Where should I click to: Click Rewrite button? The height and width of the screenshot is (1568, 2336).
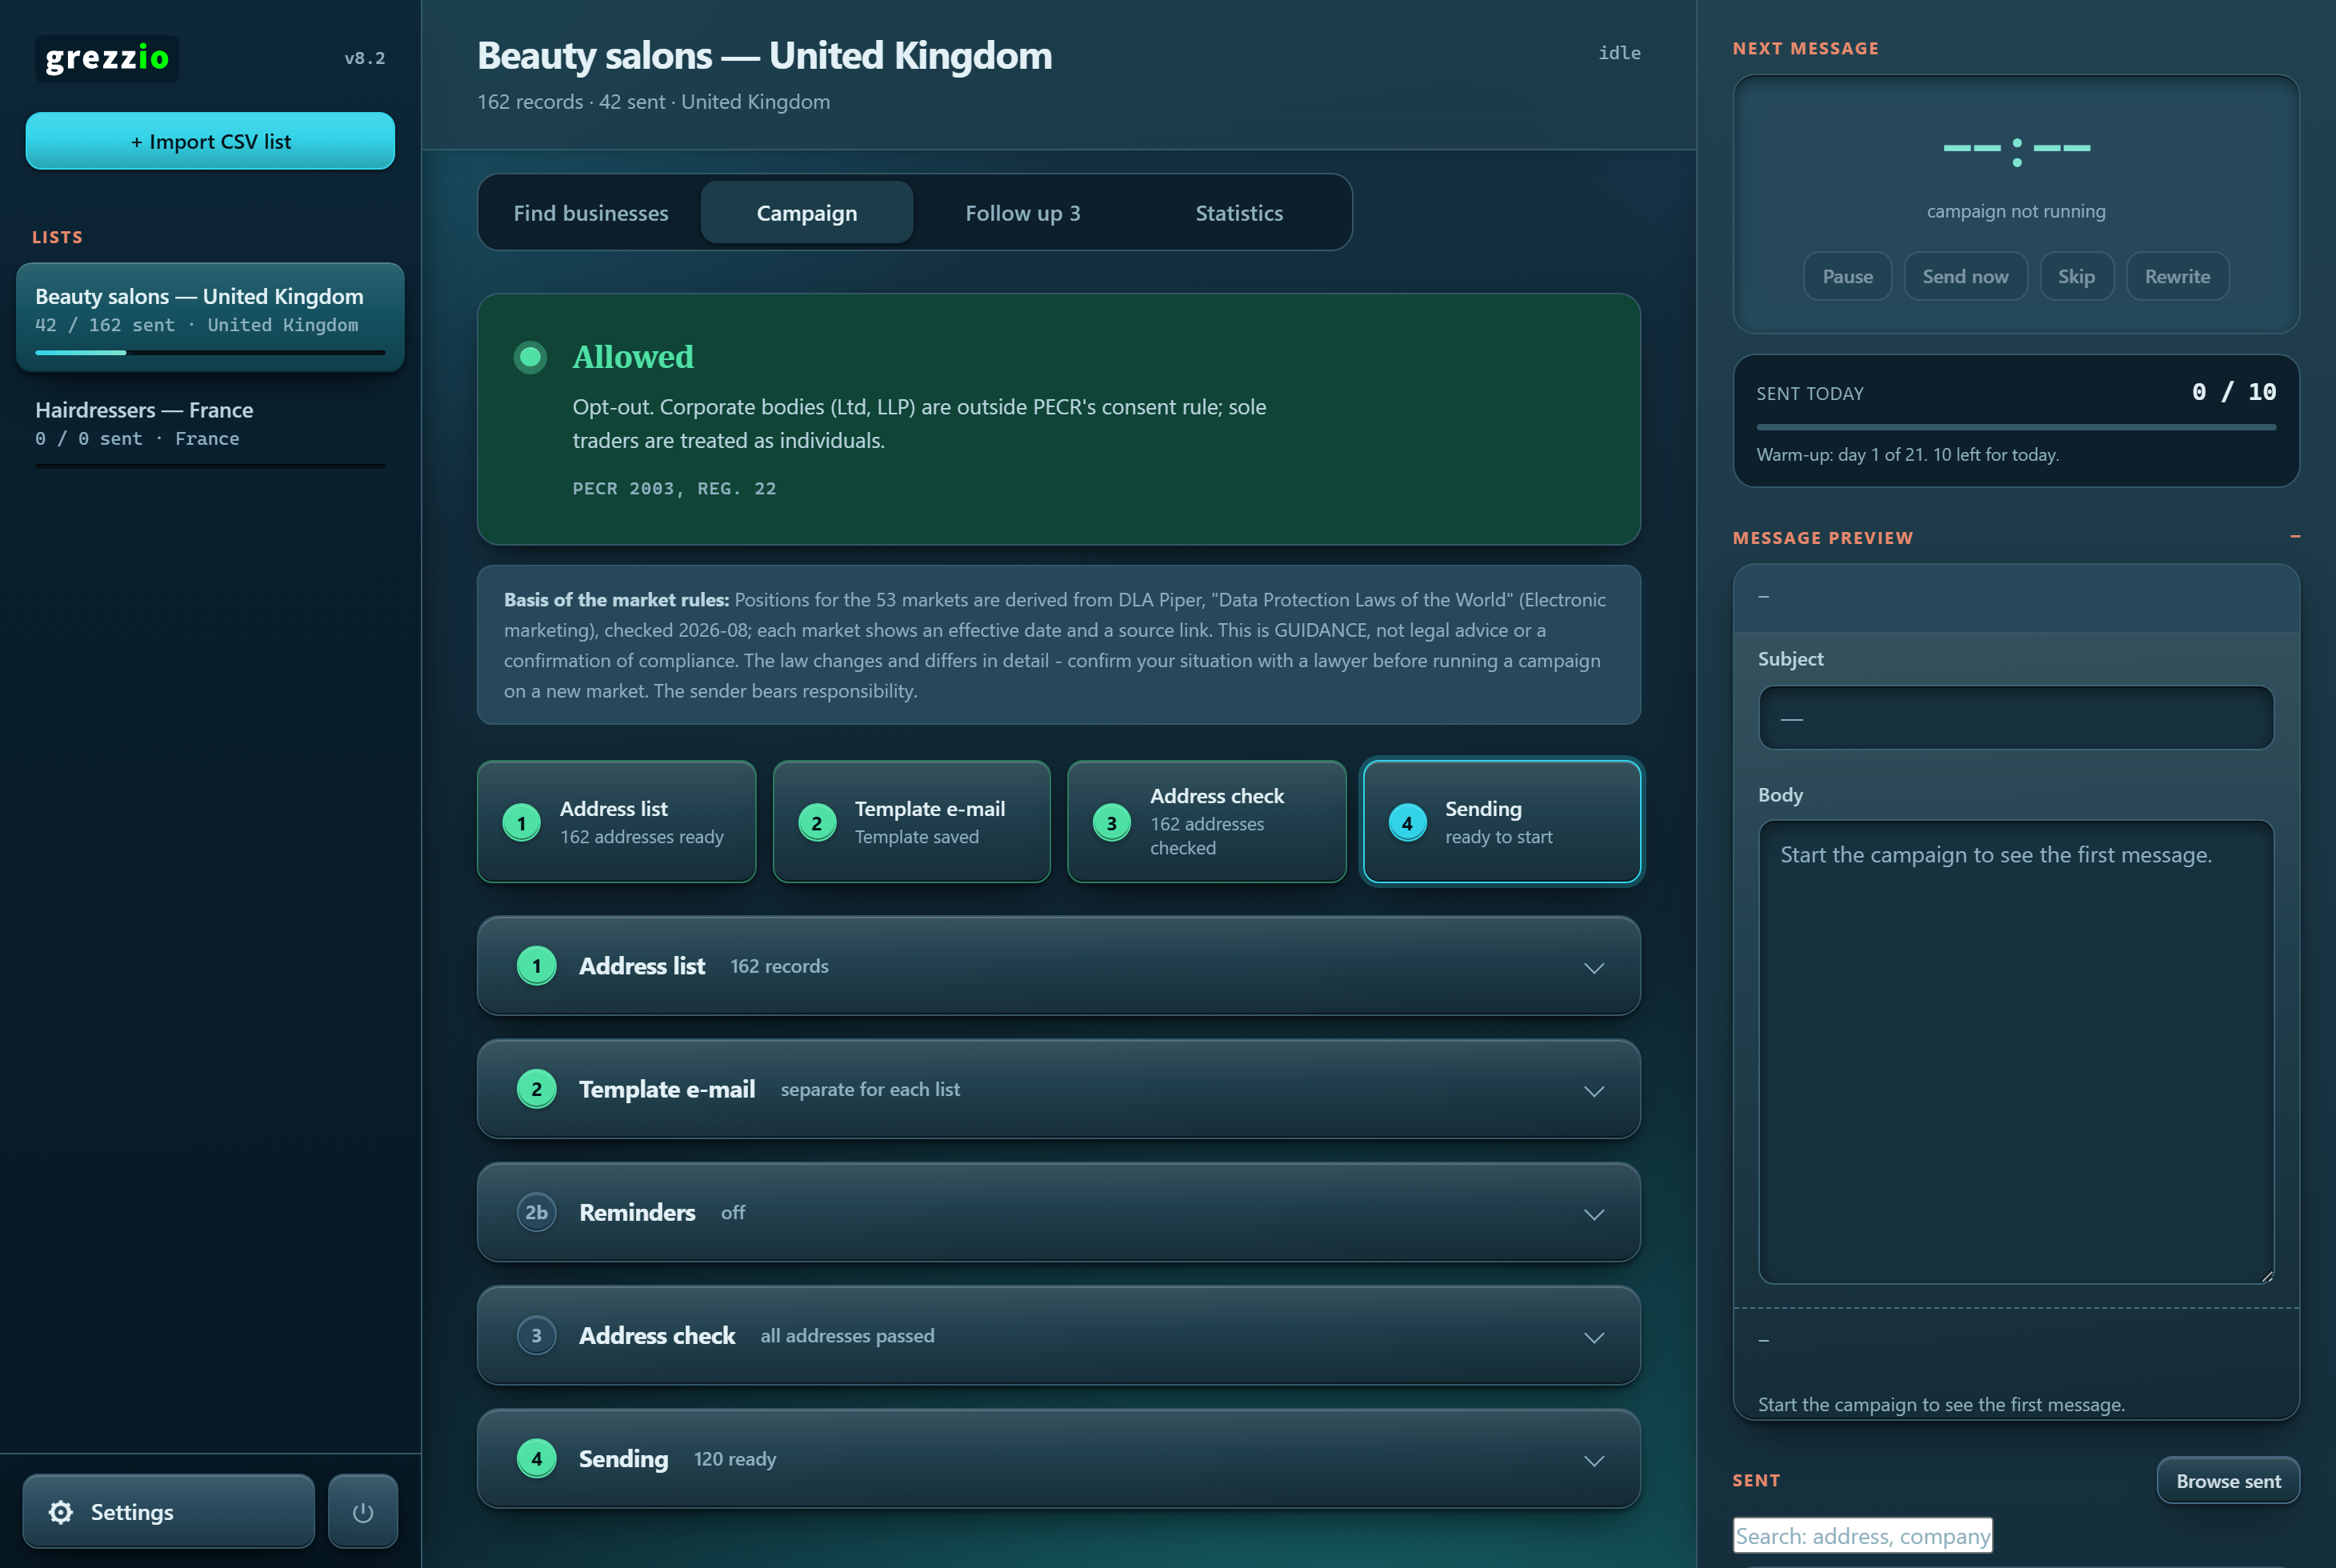coord(2177,276)
